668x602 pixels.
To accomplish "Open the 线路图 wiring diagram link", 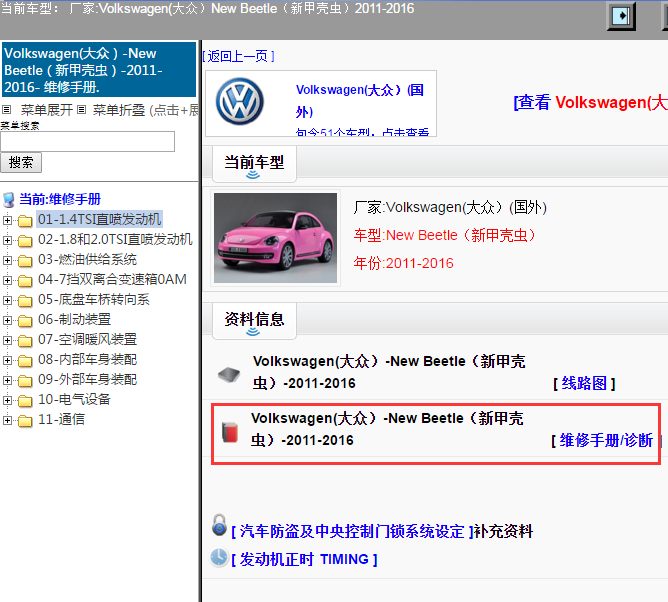I will [584, 383].
